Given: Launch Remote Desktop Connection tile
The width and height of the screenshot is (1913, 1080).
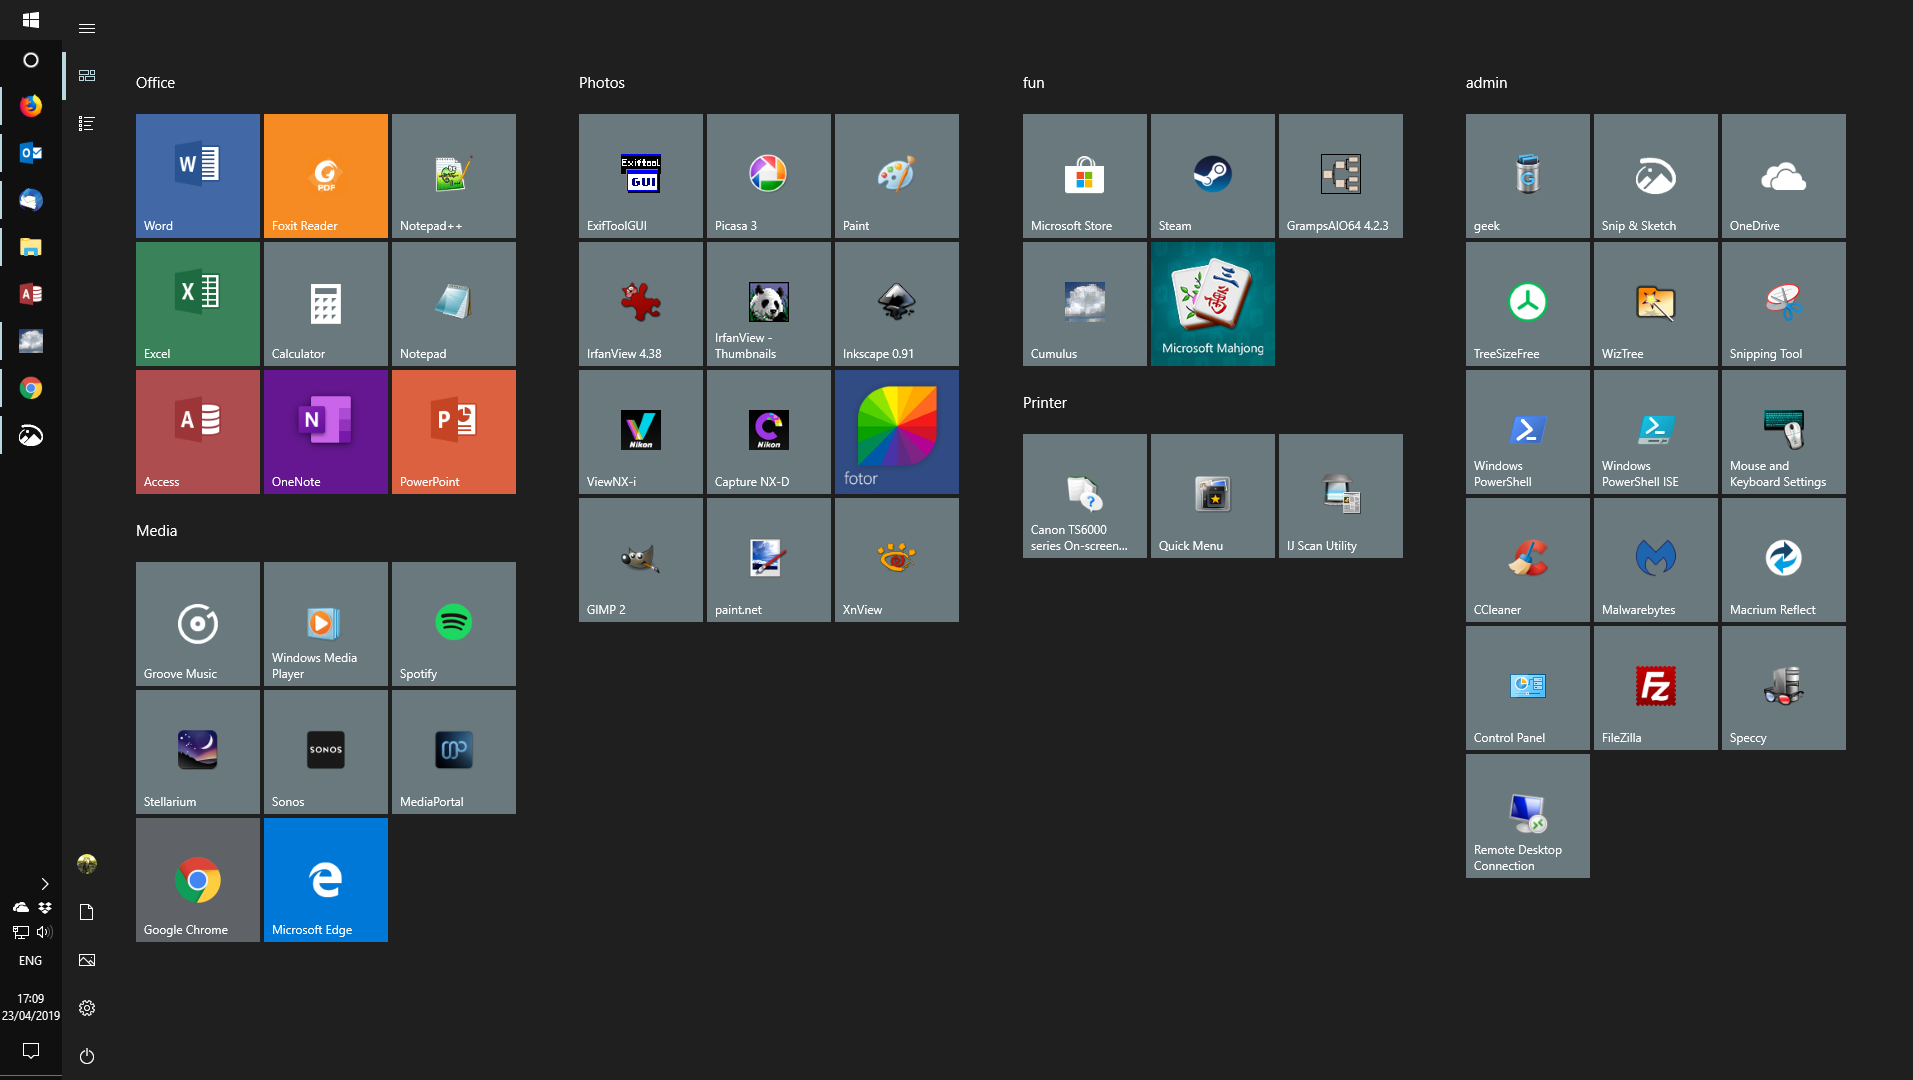Looking at the screenshot, I should (x=1528, y=816).
